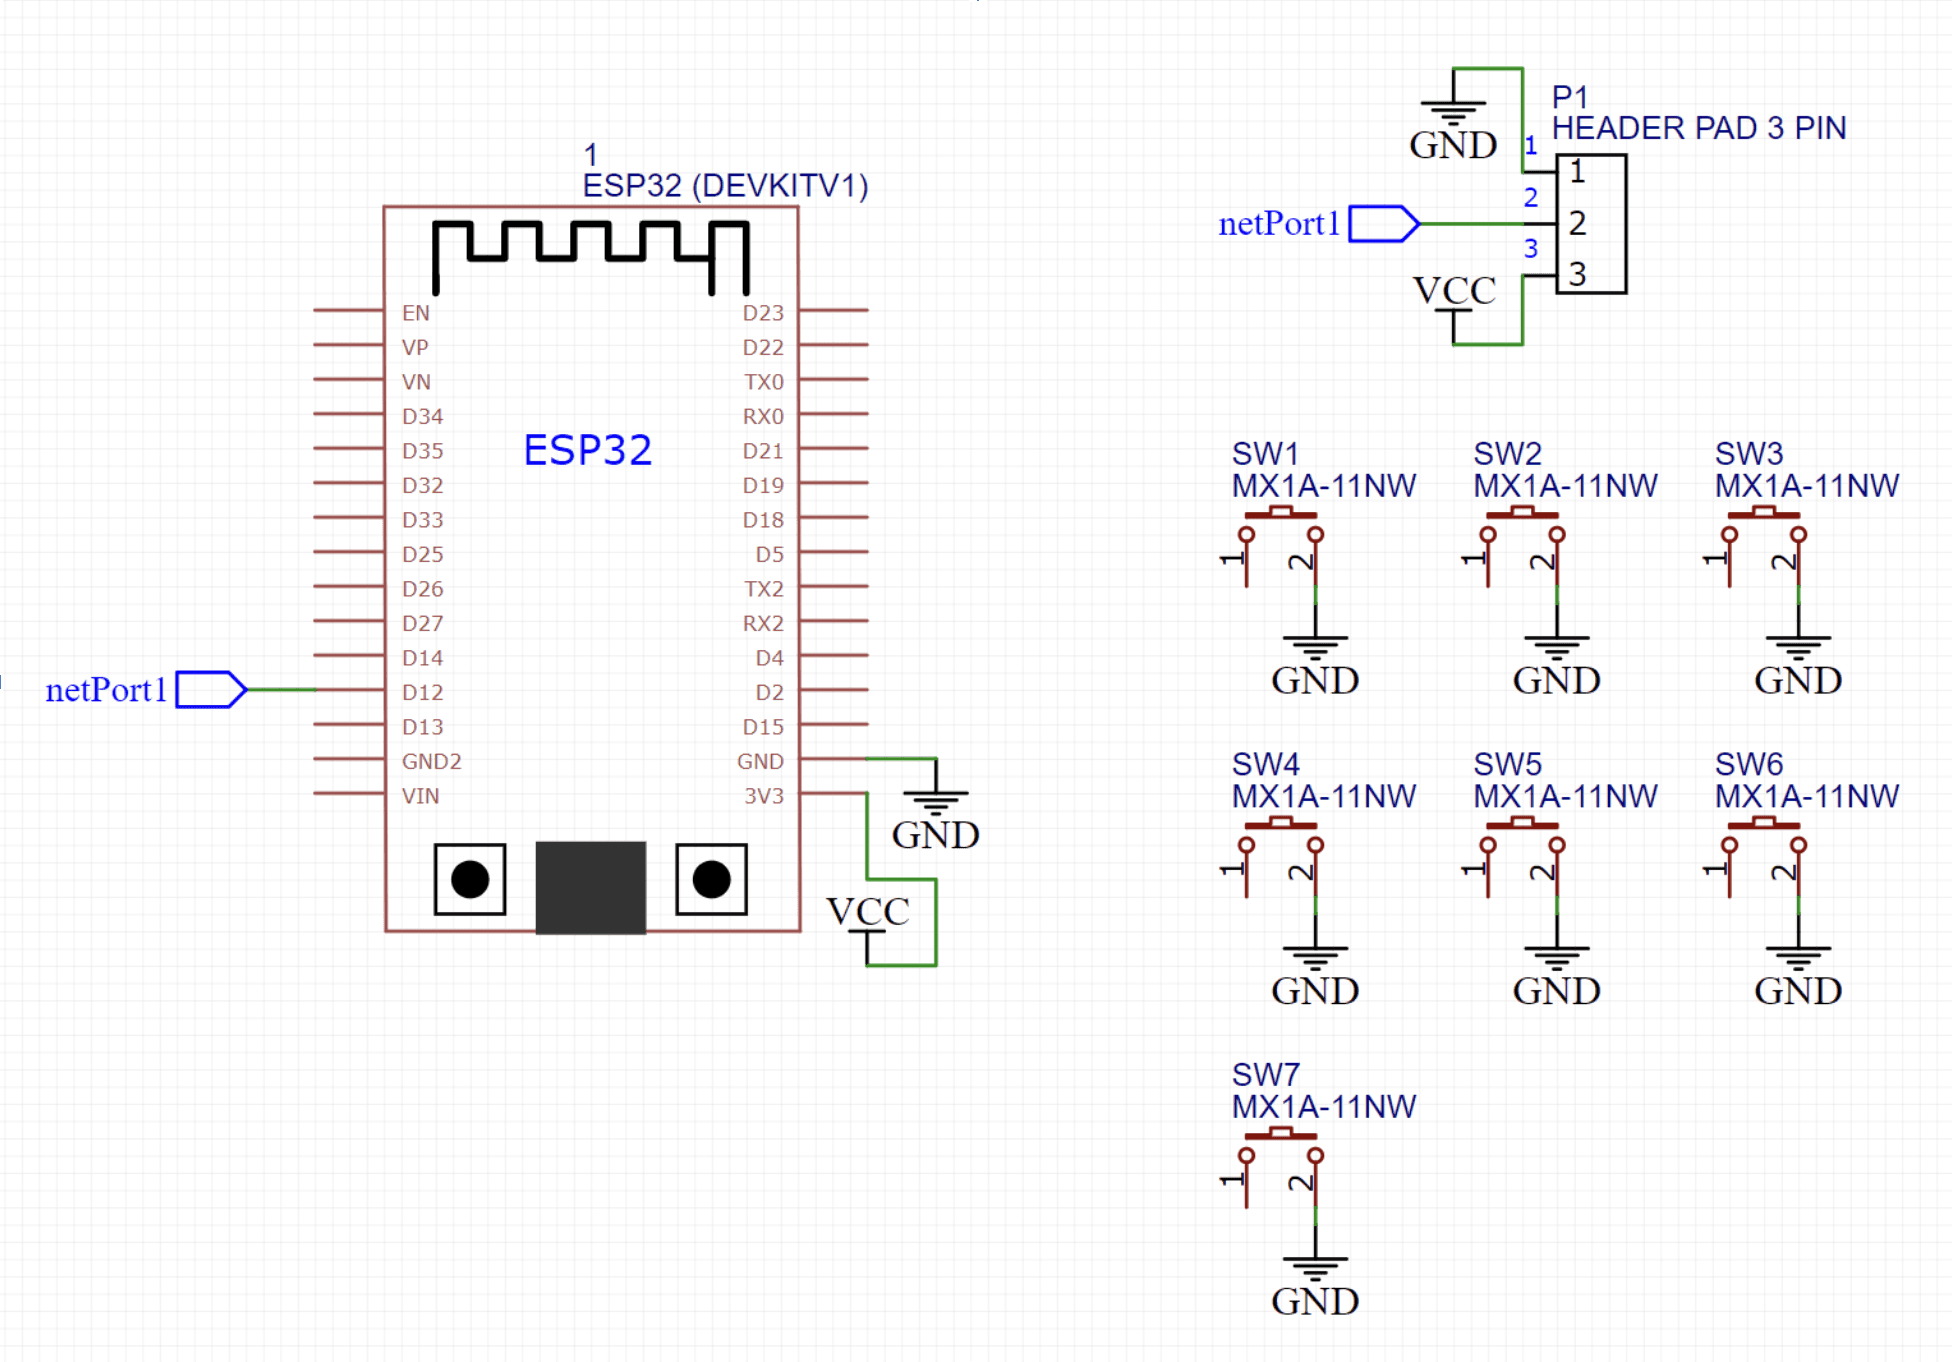
Task: Click the D26 pin label
Action: [x=422, y=589]
